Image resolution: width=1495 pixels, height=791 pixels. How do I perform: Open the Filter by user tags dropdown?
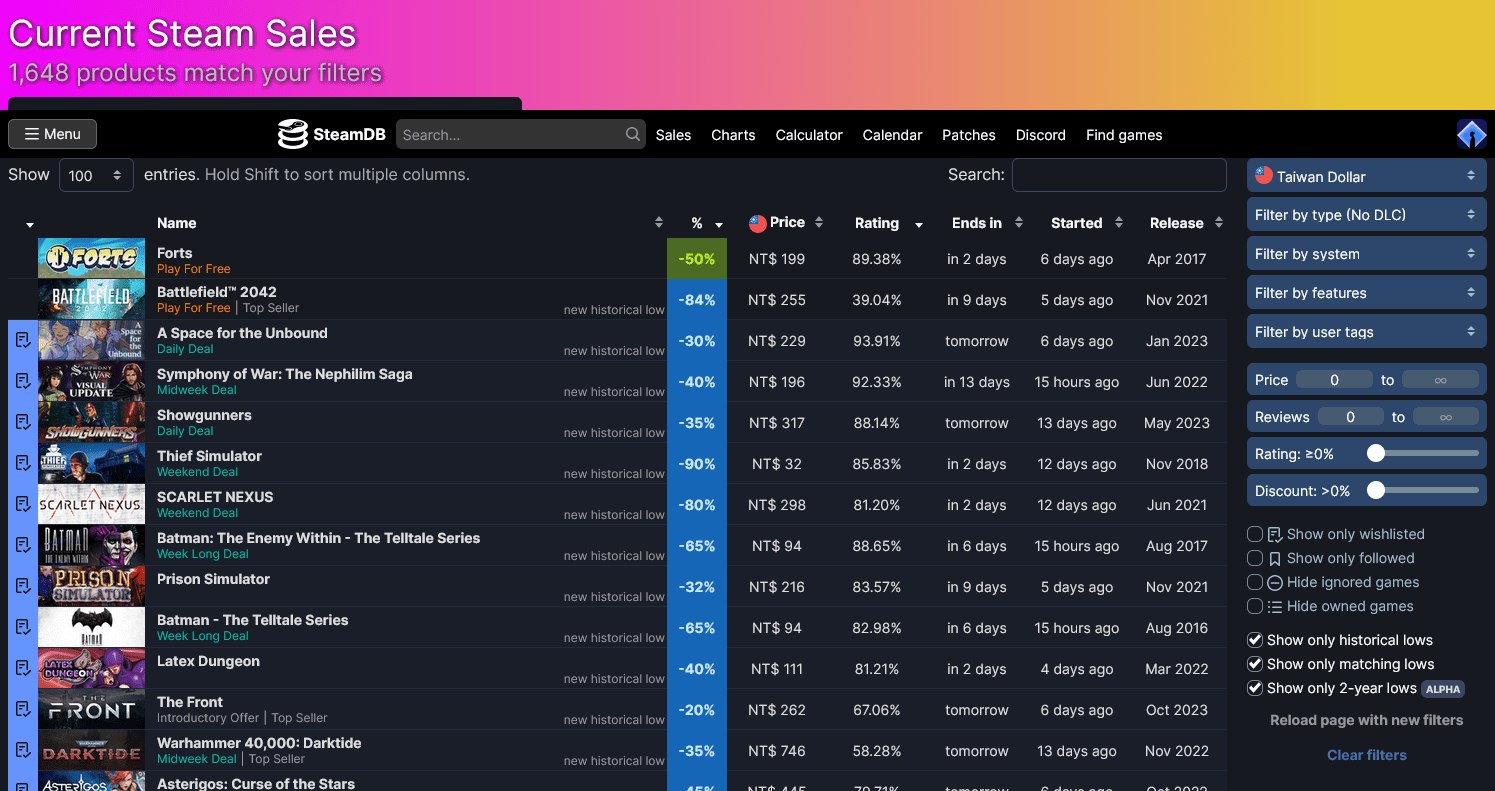[1366, 331]
